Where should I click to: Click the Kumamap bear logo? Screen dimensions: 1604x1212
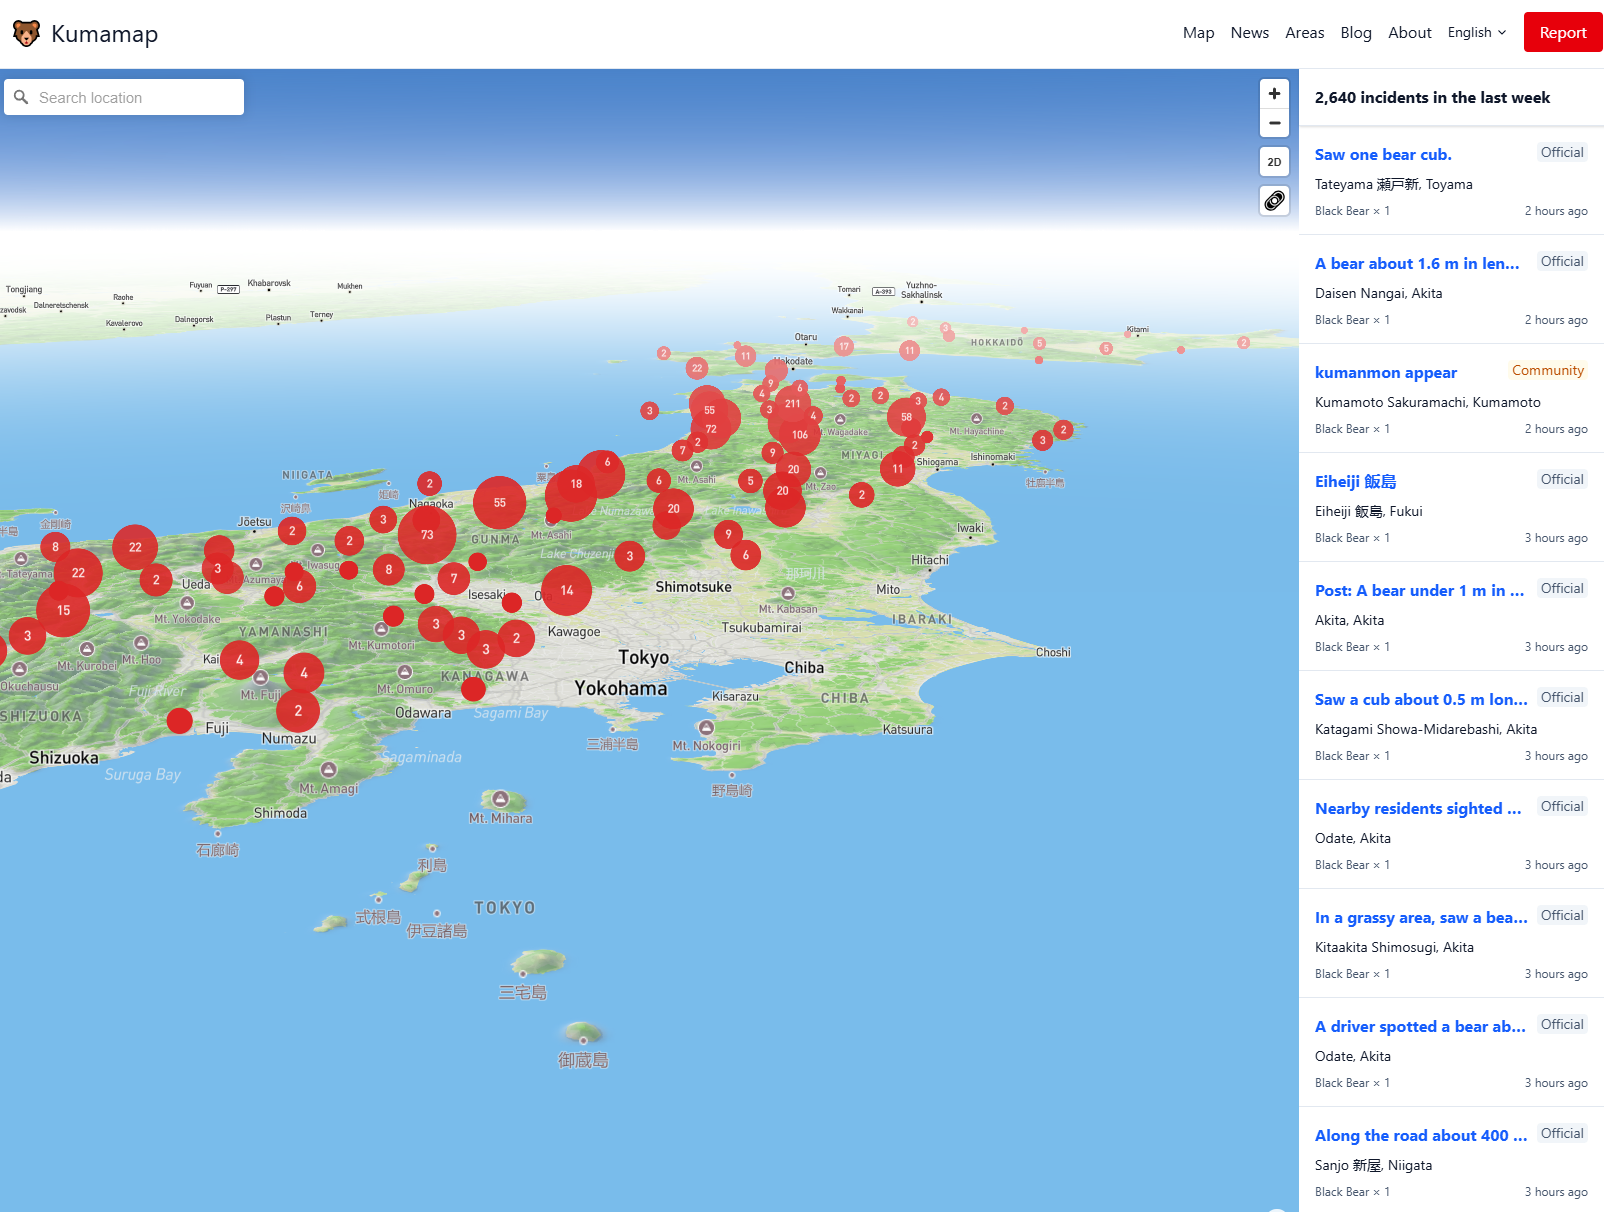(26, 34)
